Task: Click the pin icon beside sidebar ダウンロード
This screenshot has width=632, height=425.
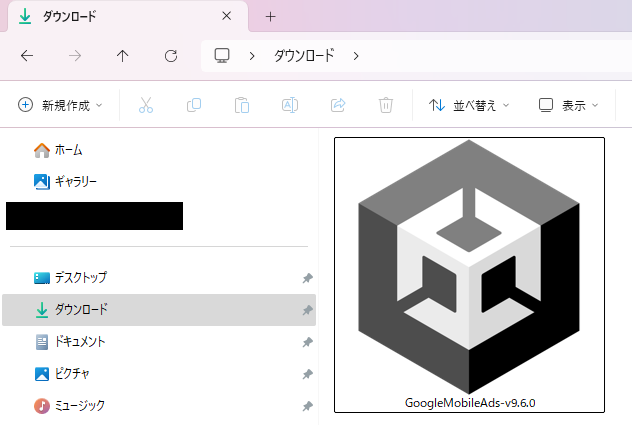Action: point(308,310)
